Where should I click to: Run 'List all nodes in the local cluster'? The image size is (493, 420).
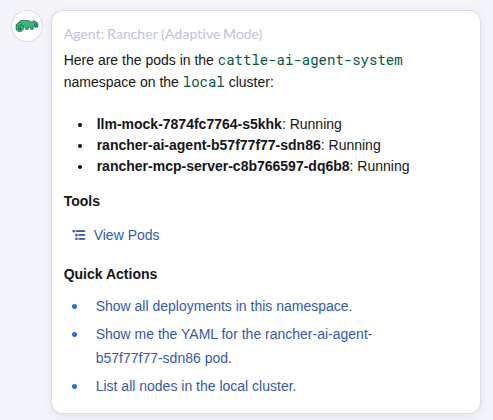click(x=196, y=386)
